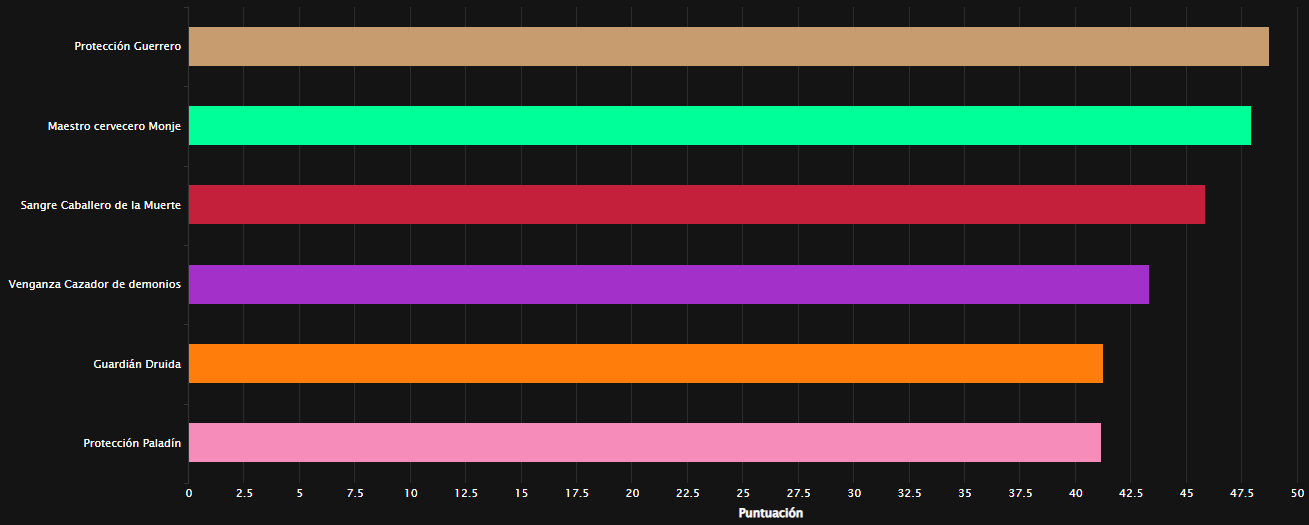Select the green Maestro cervecero Monje bar
This screenshot has width=1309, height=525.
click(719, 126)
